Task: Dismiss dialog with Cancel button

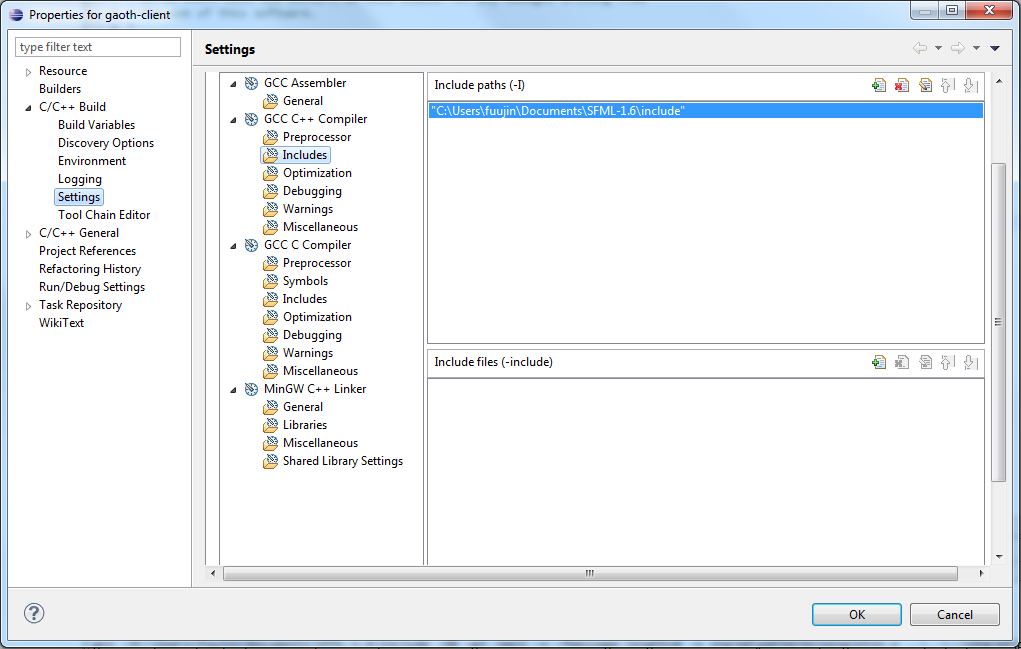Action: pos(955,614)
